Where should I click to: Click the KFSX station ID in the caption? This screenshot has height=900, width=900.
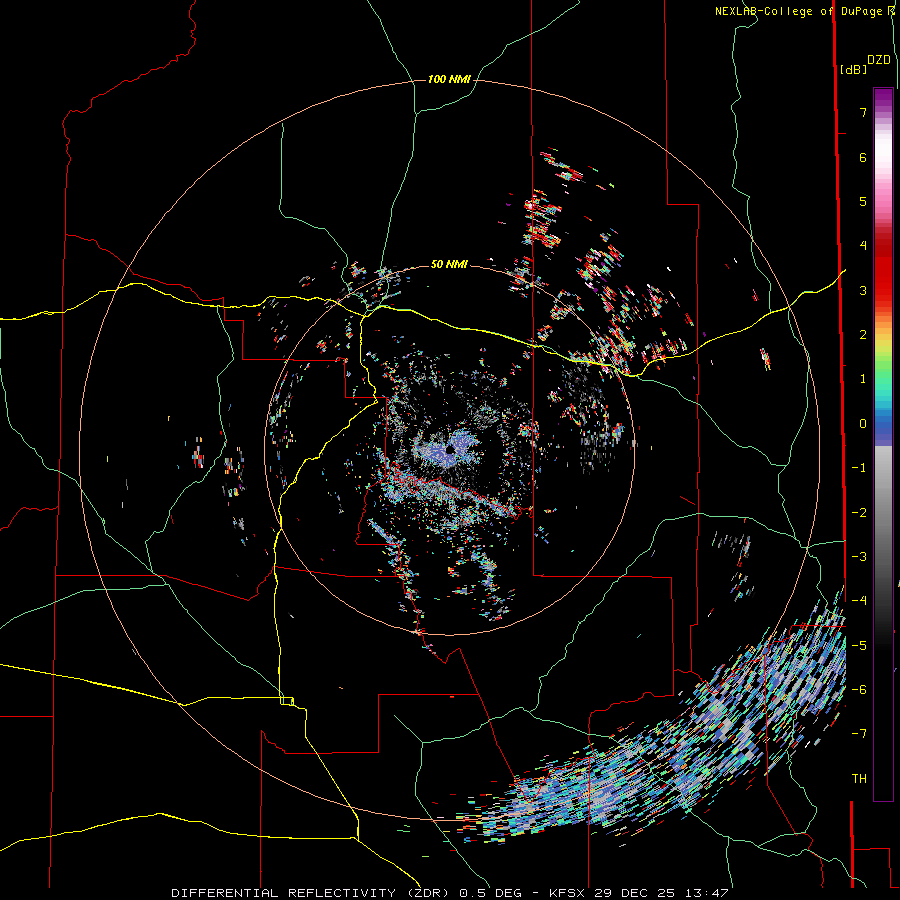coord(568,893)
